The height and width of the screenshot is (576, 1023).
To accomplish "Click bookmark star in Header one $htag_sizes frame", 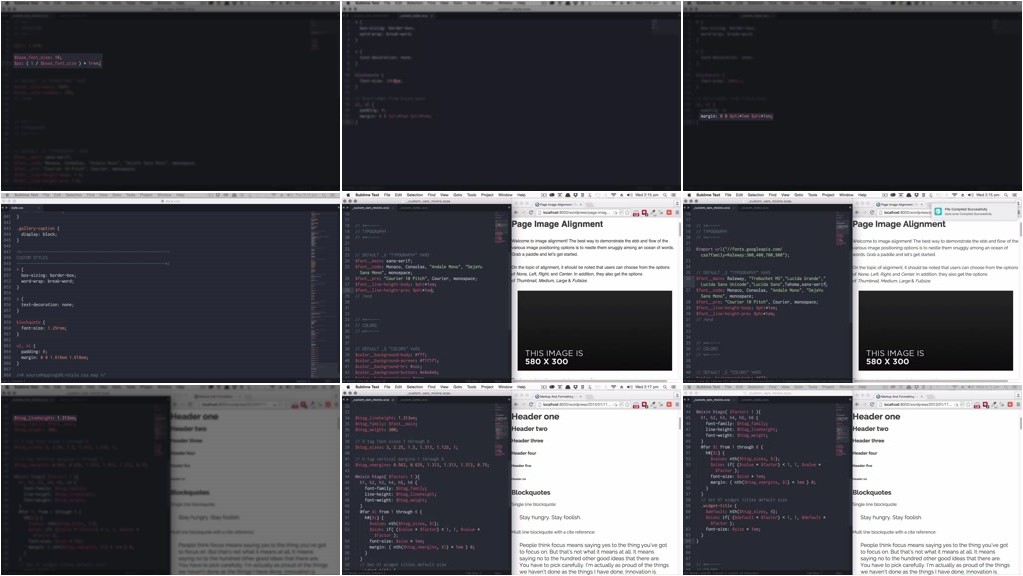I will pyautogui.click(x=628, y=405).
